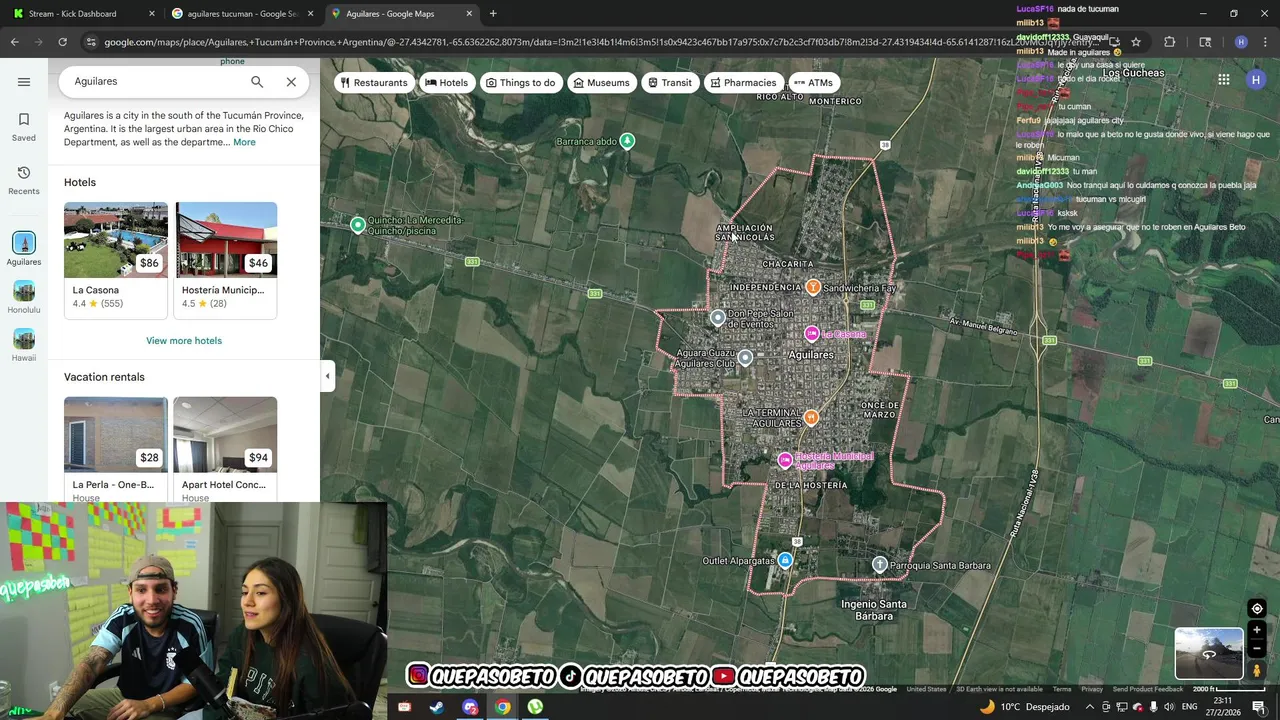Open Chrome three-dot menu

coord(1265,42)
